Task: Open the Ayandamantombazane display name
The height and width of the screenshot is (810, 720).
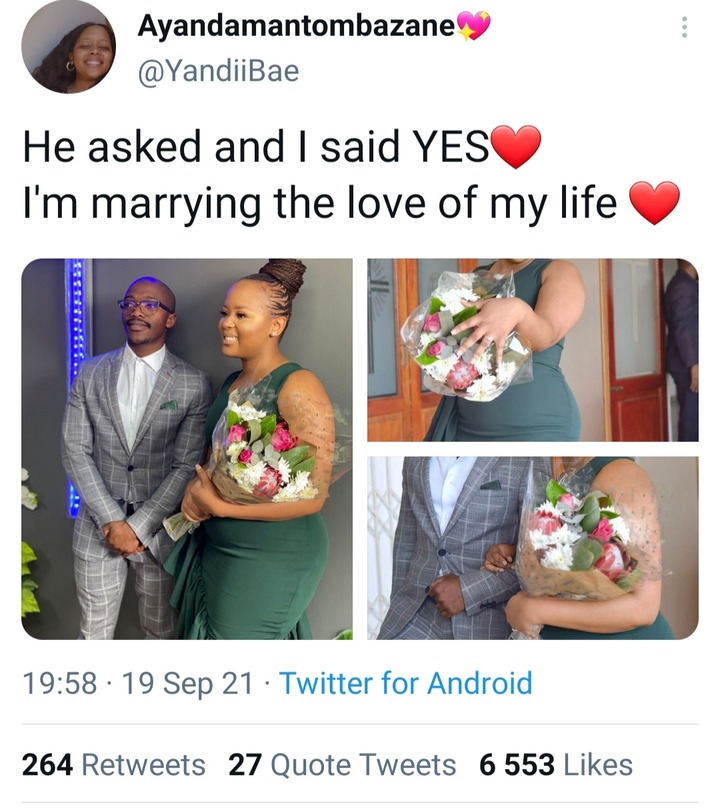Action: pyautogui.click(x=296, y=26)
